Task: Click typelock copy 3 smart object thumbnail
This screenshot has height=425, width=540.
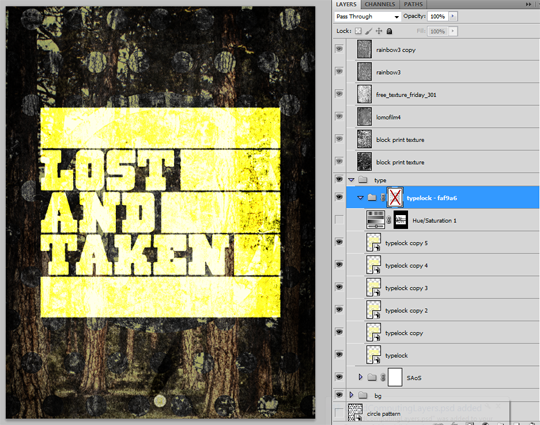Action: click(x=373, y=288)
